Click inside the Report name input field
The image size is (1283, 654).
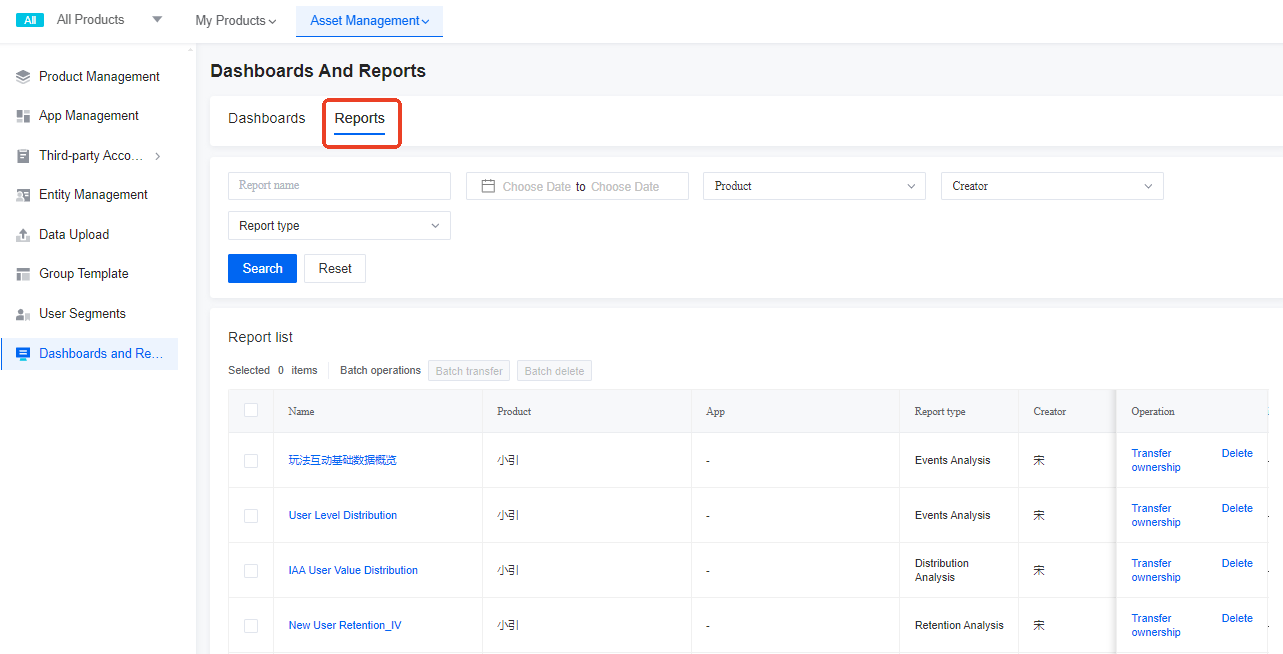coord(338,185)
